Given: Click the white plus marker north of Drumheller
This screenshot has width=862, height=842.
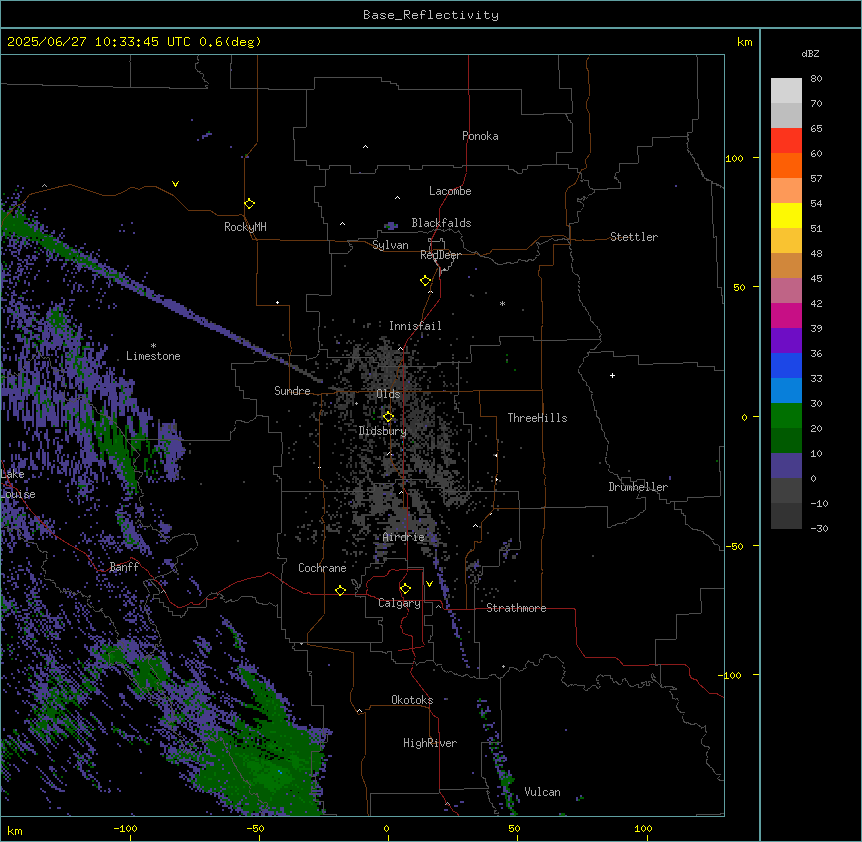Looking at the screenshot, I should click(x=612, y=375).
